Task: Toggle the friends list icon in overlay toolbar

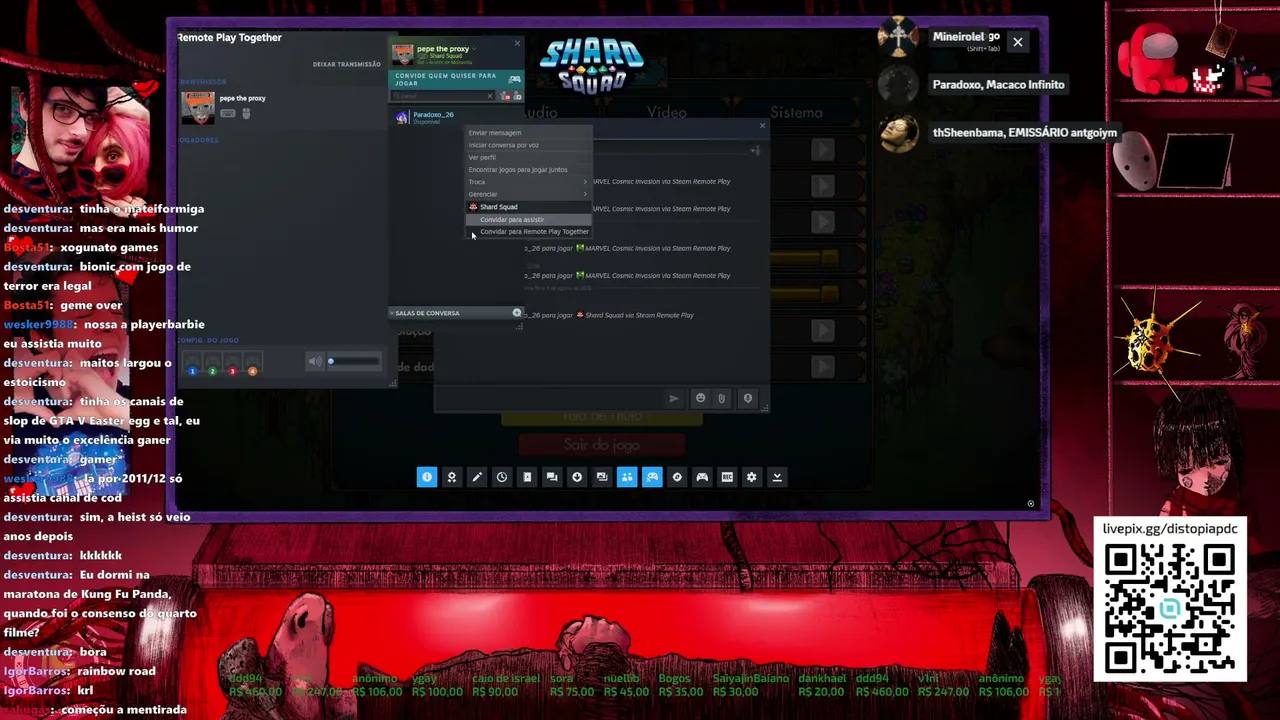Action: point(627,477)
